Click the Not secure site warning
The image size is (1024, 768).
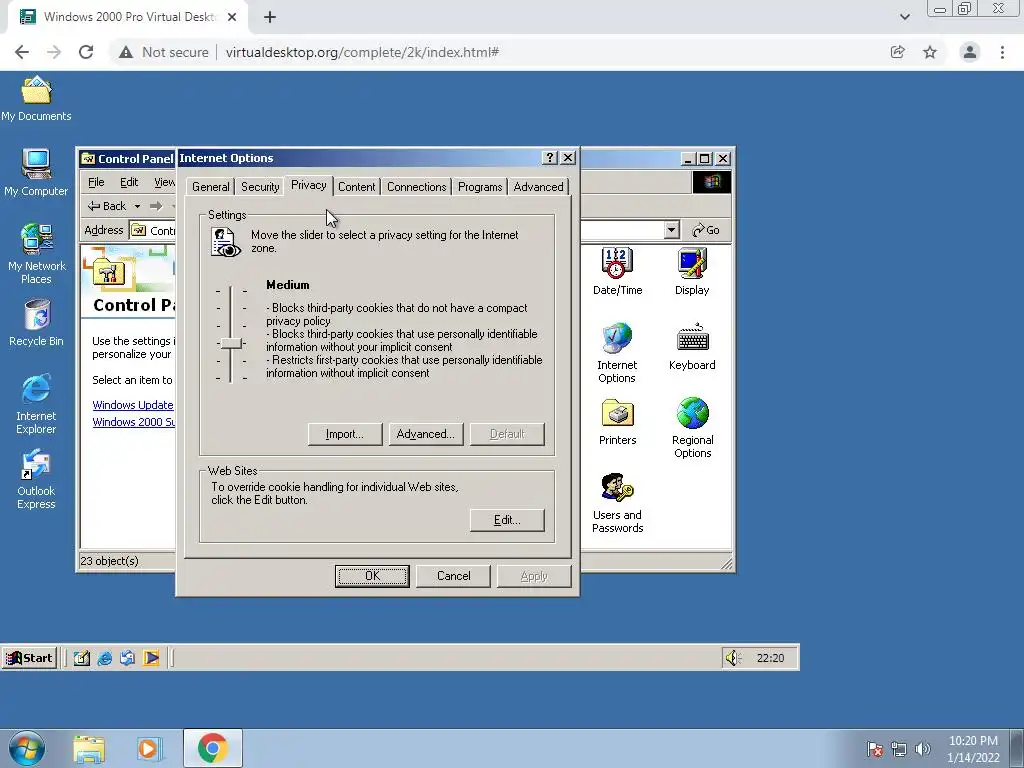[163, 52]
